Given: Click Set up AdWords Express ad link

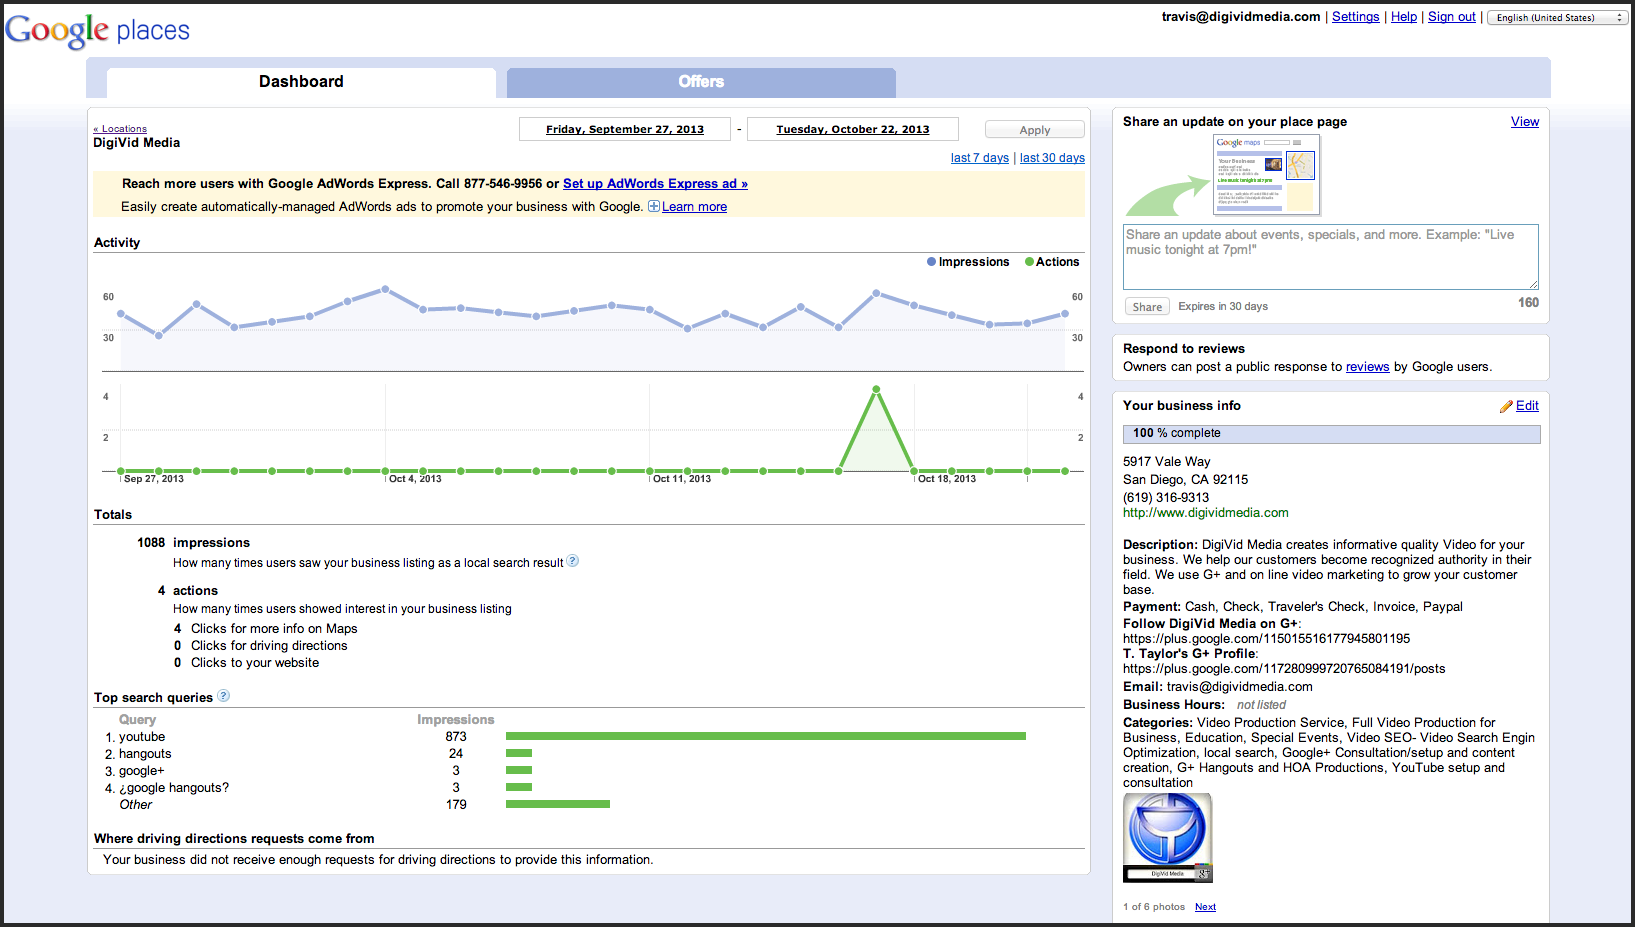Looking at the screenshot, I should click(655, 184).
